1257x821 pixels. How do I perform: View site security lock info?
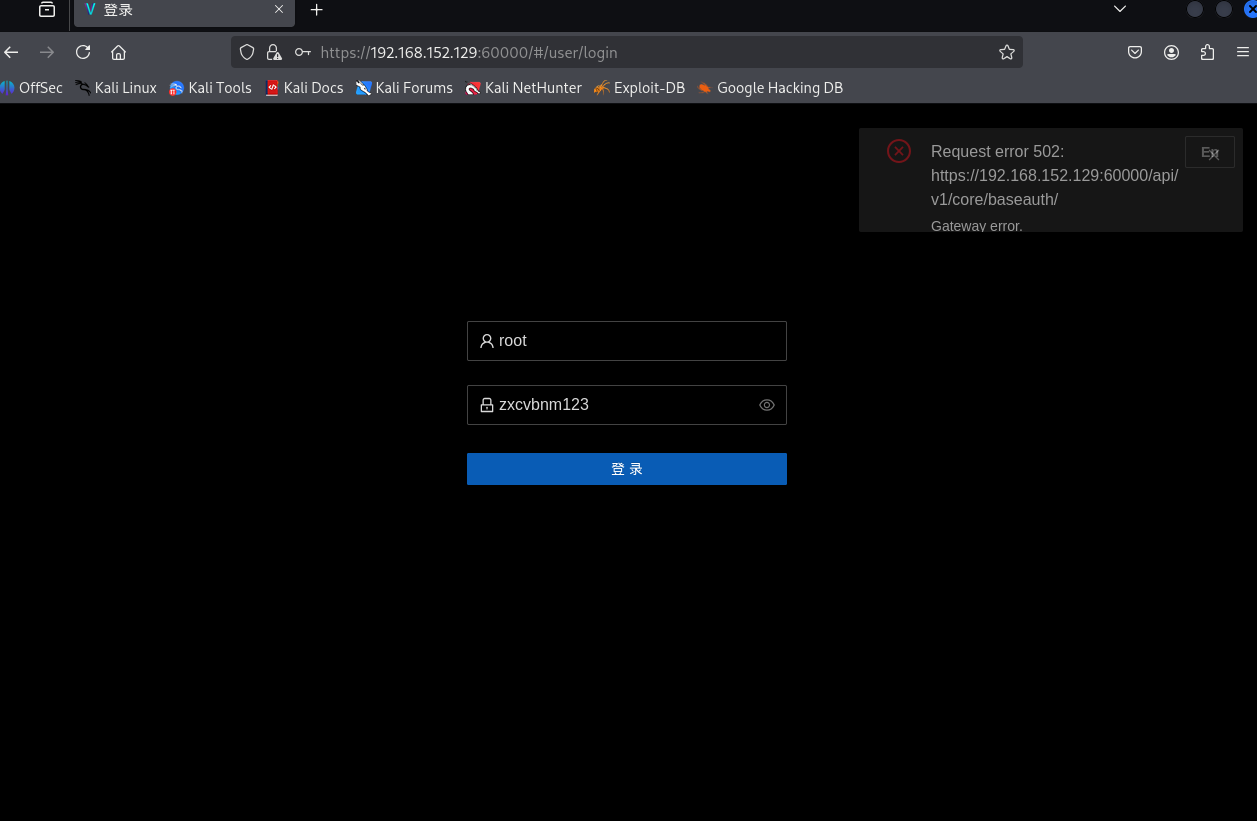(273, 52)
